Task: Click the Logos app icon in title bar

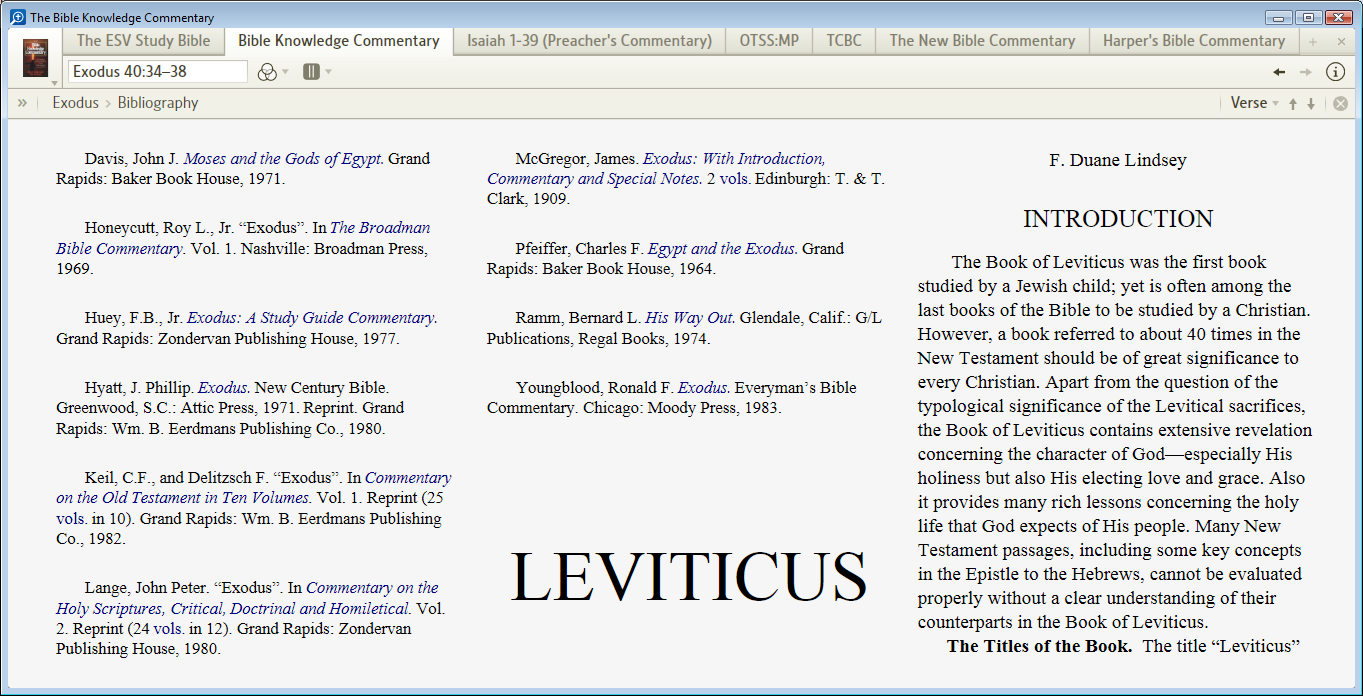Action: pos(18,17)
